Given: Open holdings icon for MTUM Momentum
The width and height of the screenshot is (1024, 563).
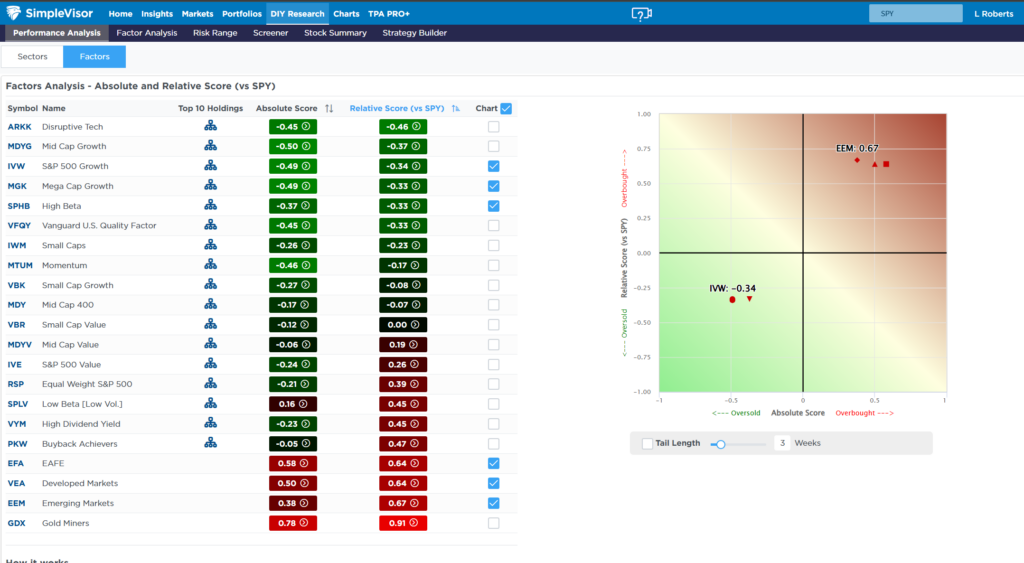Looking at the screenshot, I should [210, 265].
